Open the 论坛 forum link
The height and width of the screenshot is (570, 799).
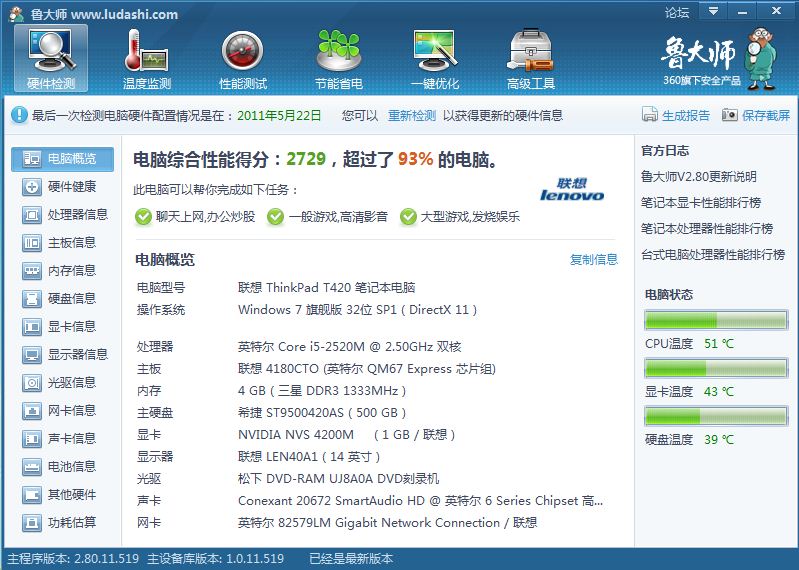click(x=677, y=12)
